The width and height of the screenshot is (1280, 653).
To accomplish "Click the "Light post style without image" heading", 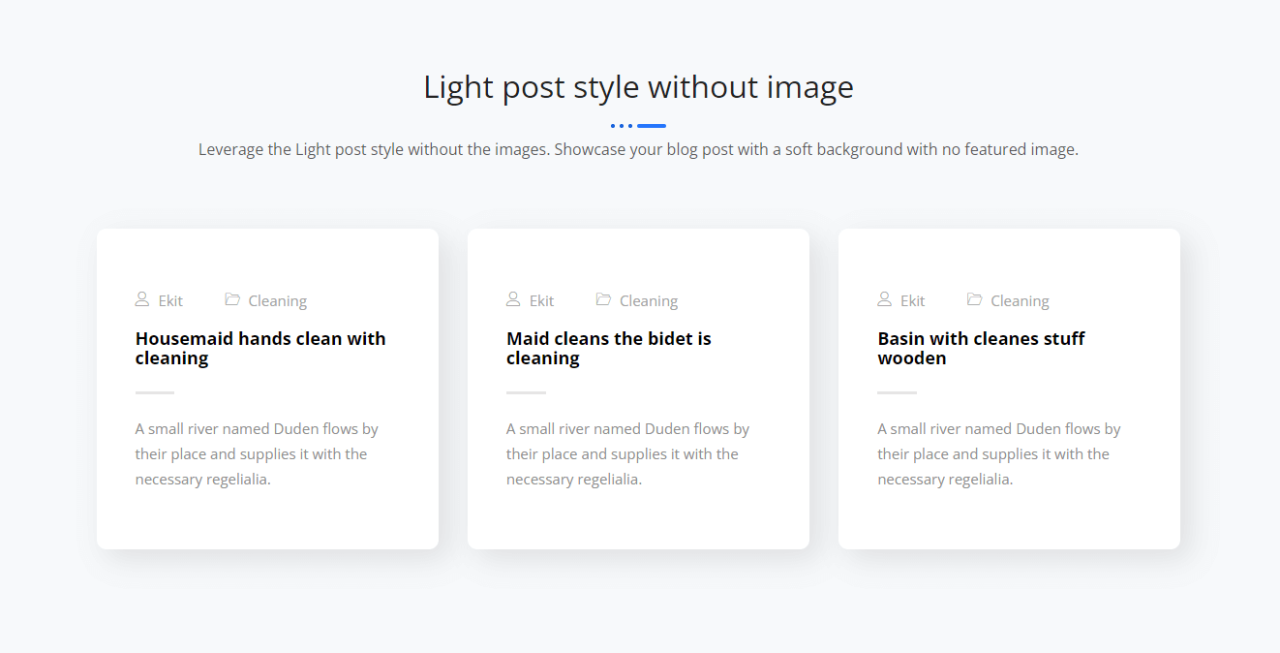I will coord(638,87).
